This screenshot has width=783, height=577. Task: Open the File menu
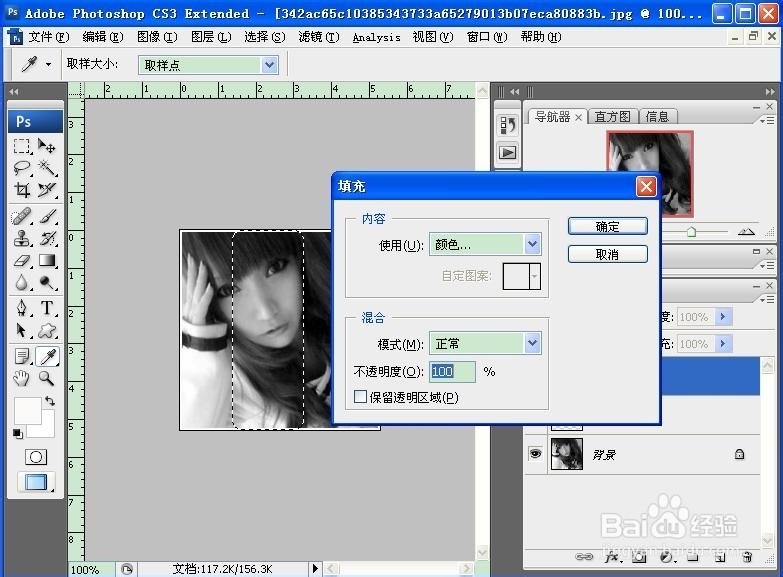tap(48, 37)
